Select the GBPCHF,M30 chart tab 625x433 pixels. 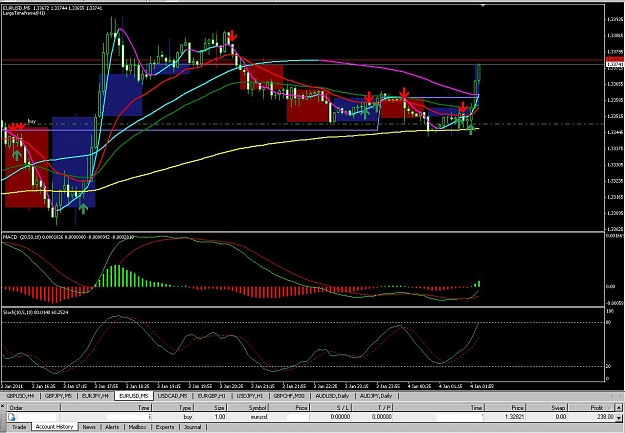(289, 396)
